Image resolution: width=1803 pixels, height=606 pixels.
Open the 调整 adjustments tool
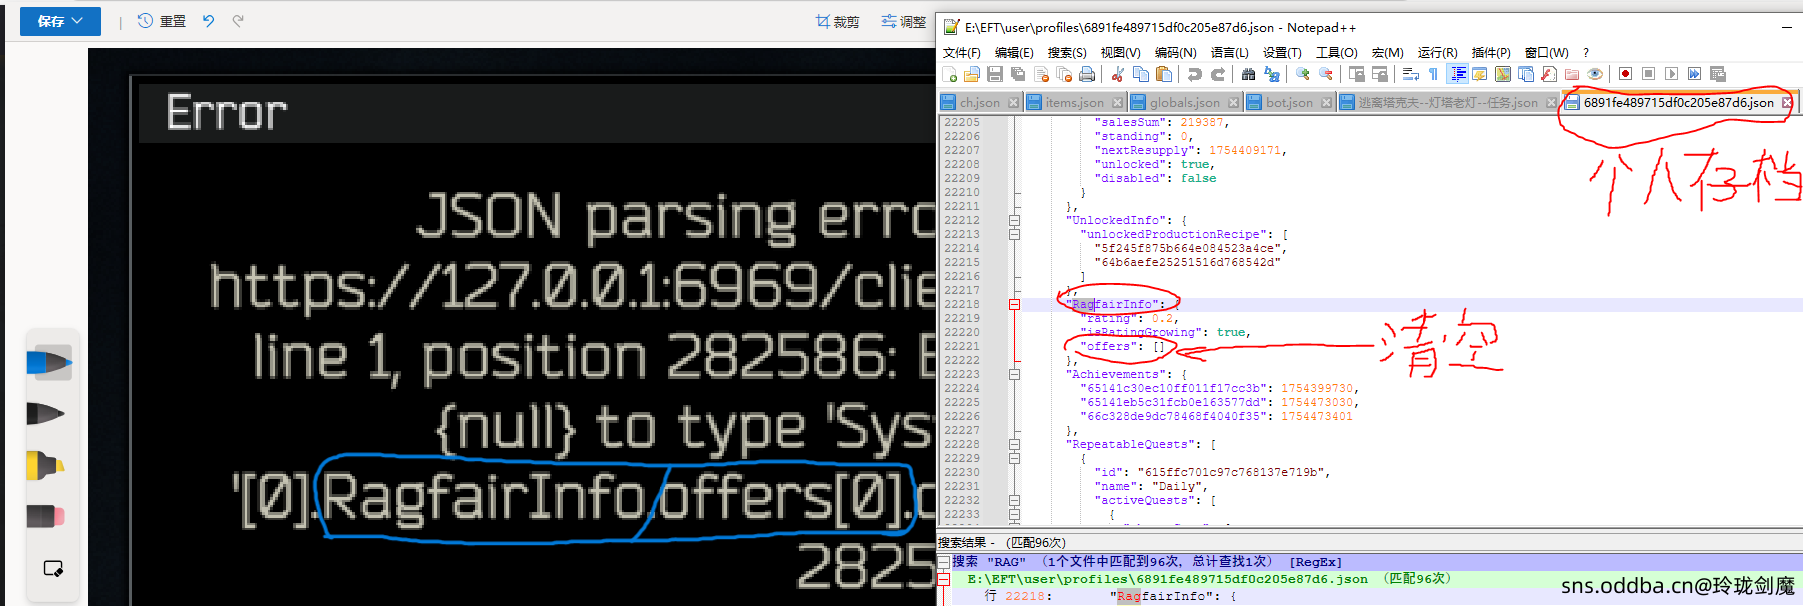pos(903,21)
